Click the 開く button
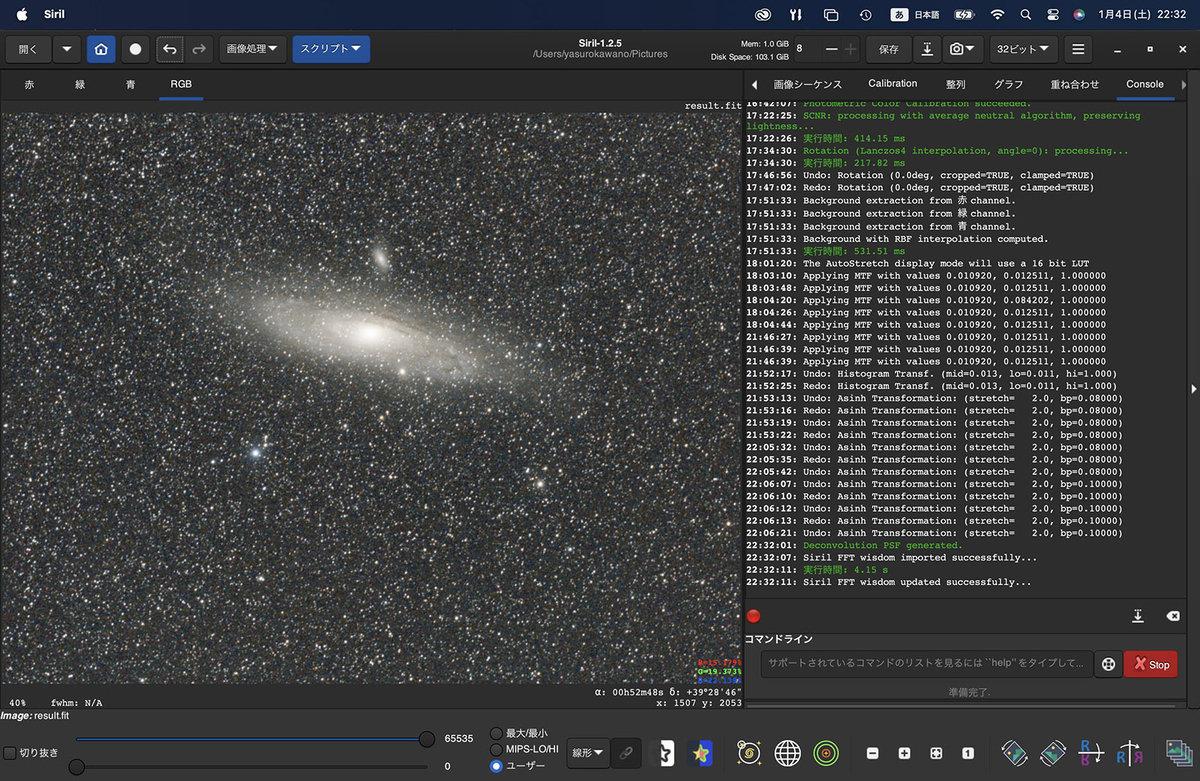 point(28,49)
